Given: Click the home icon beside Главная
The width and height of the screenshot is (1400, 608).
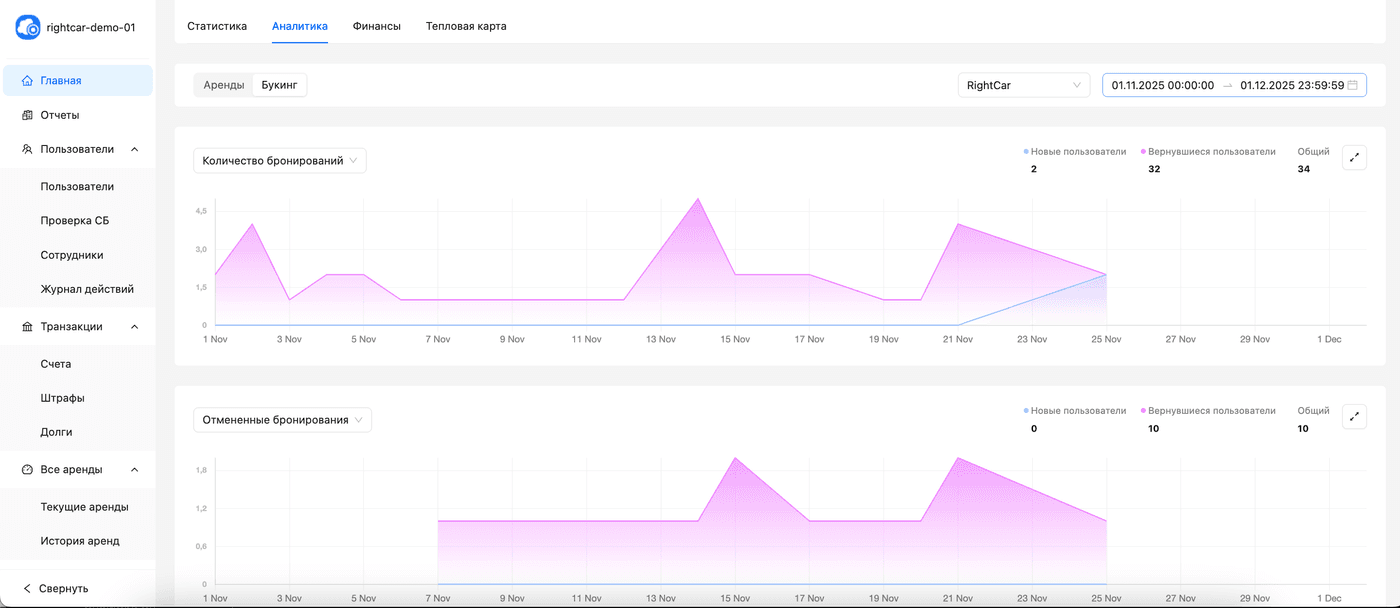Looking at the screenshot, I should (27, 81).
